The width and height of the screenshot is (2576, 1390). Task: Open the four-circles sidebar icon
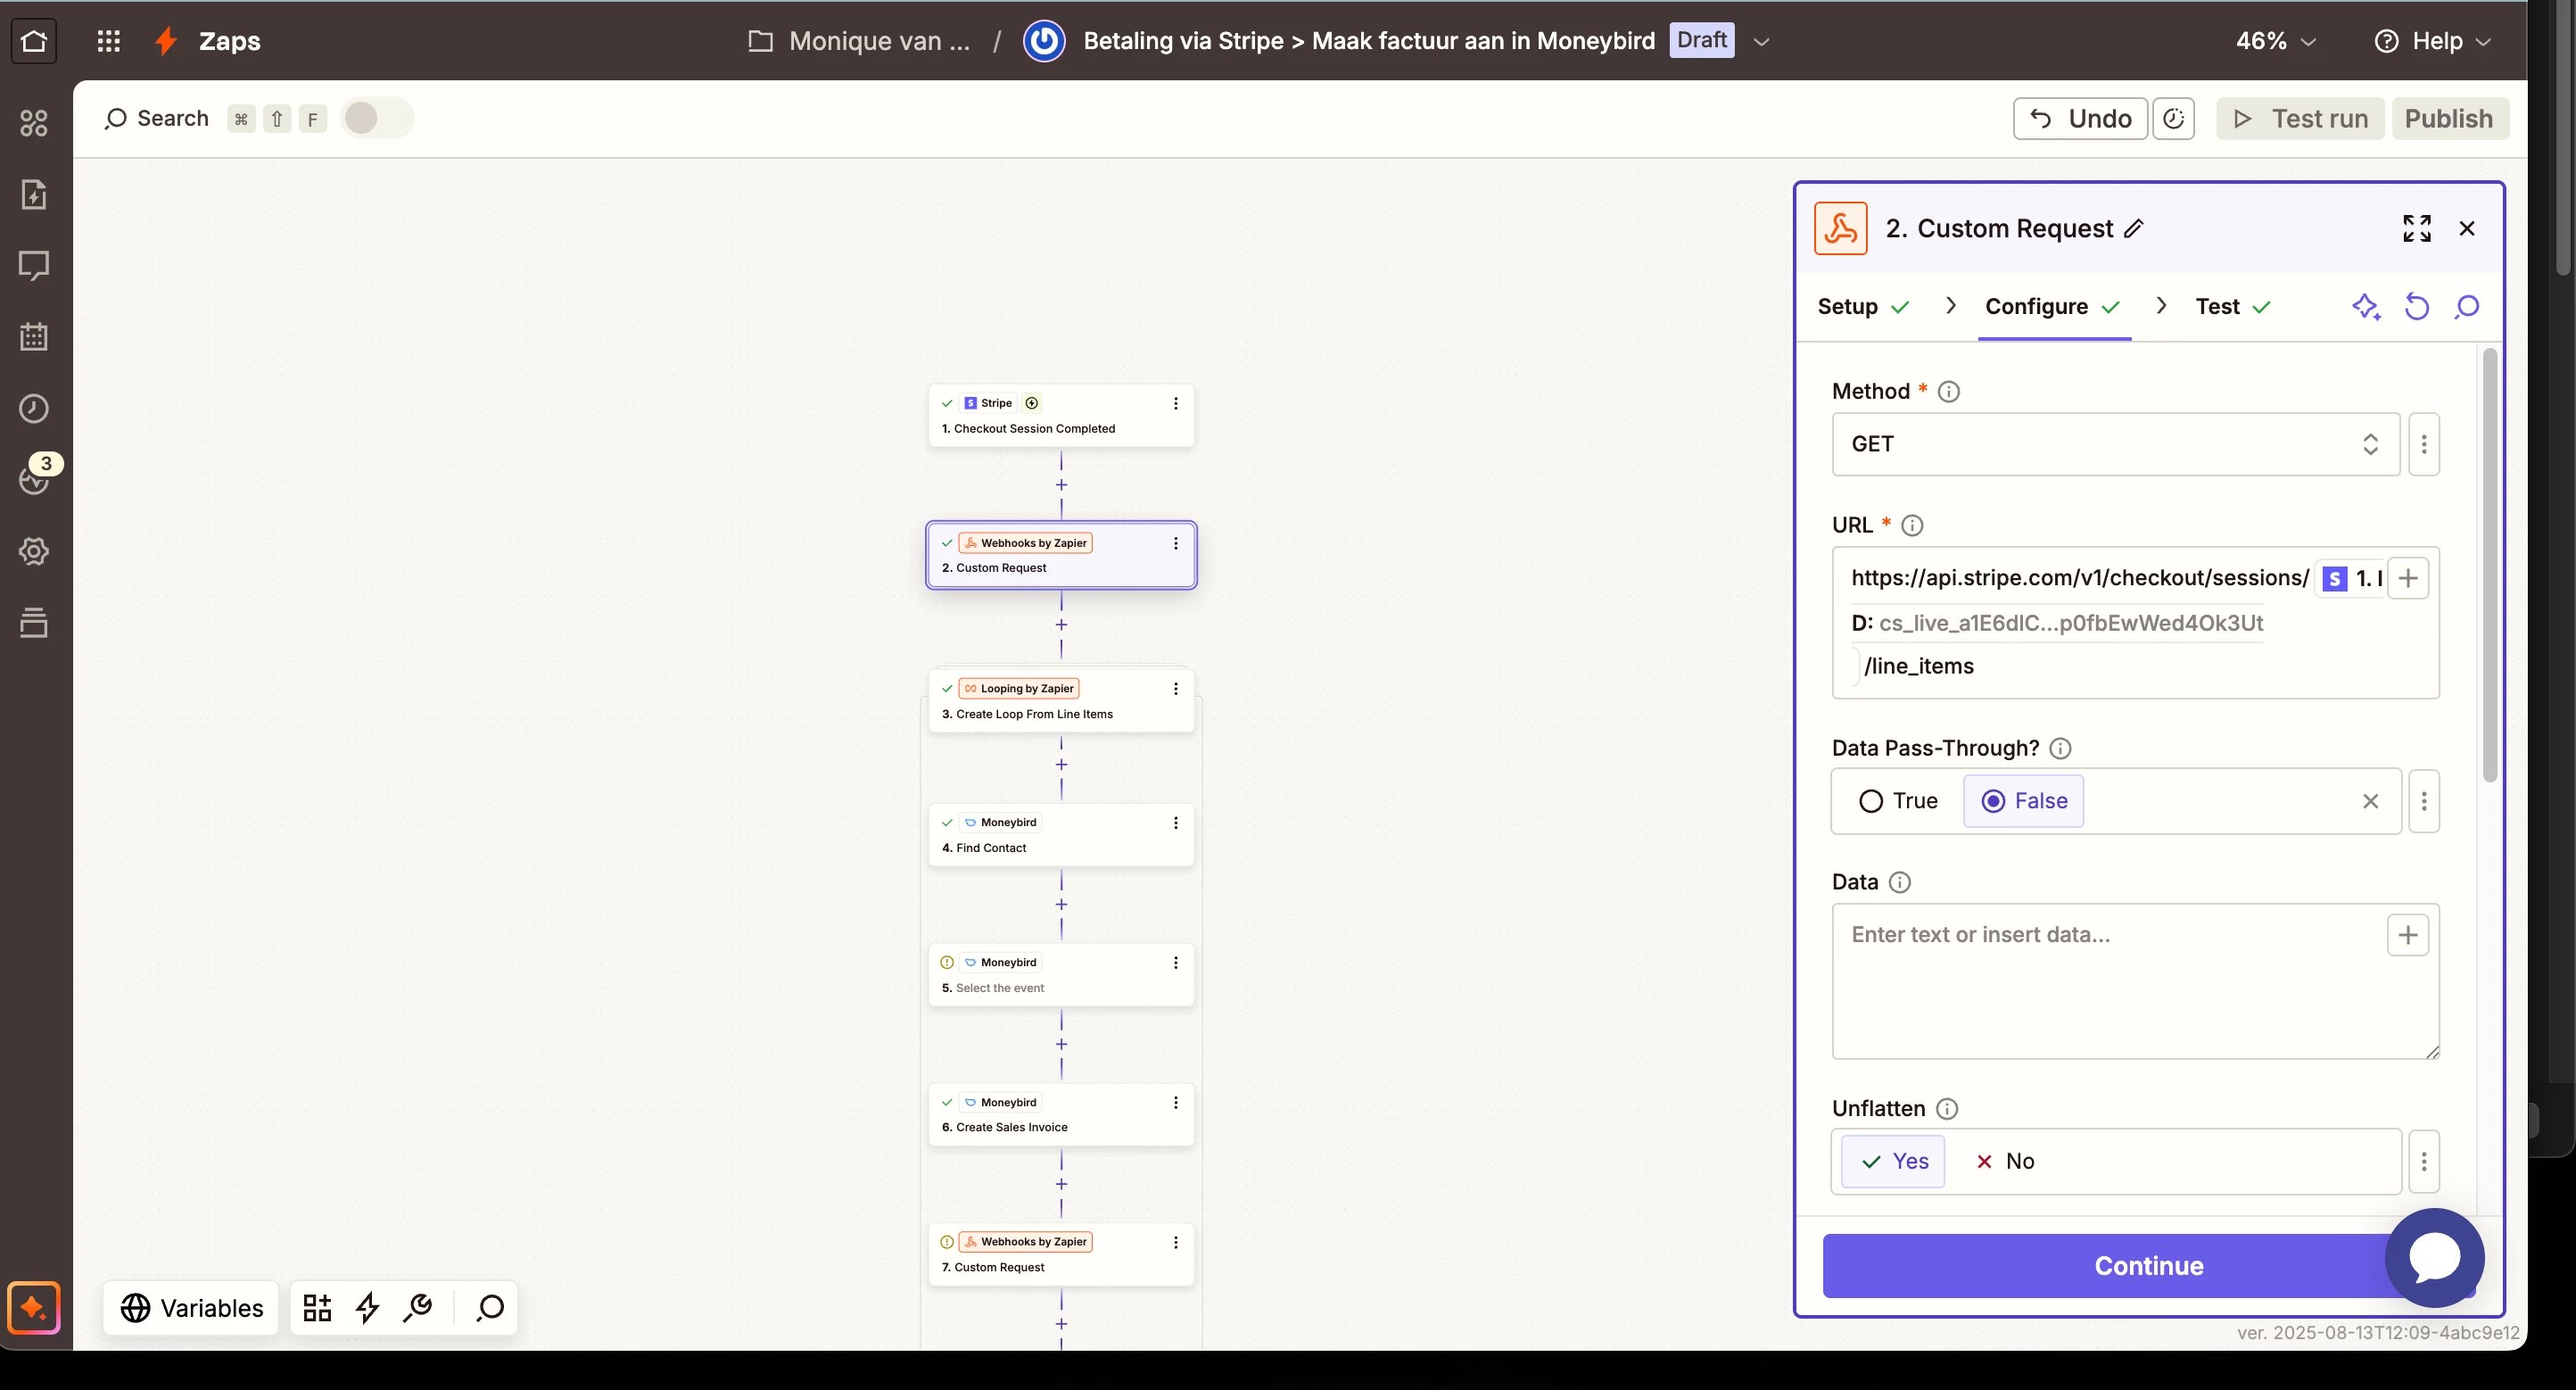(34, 123)
